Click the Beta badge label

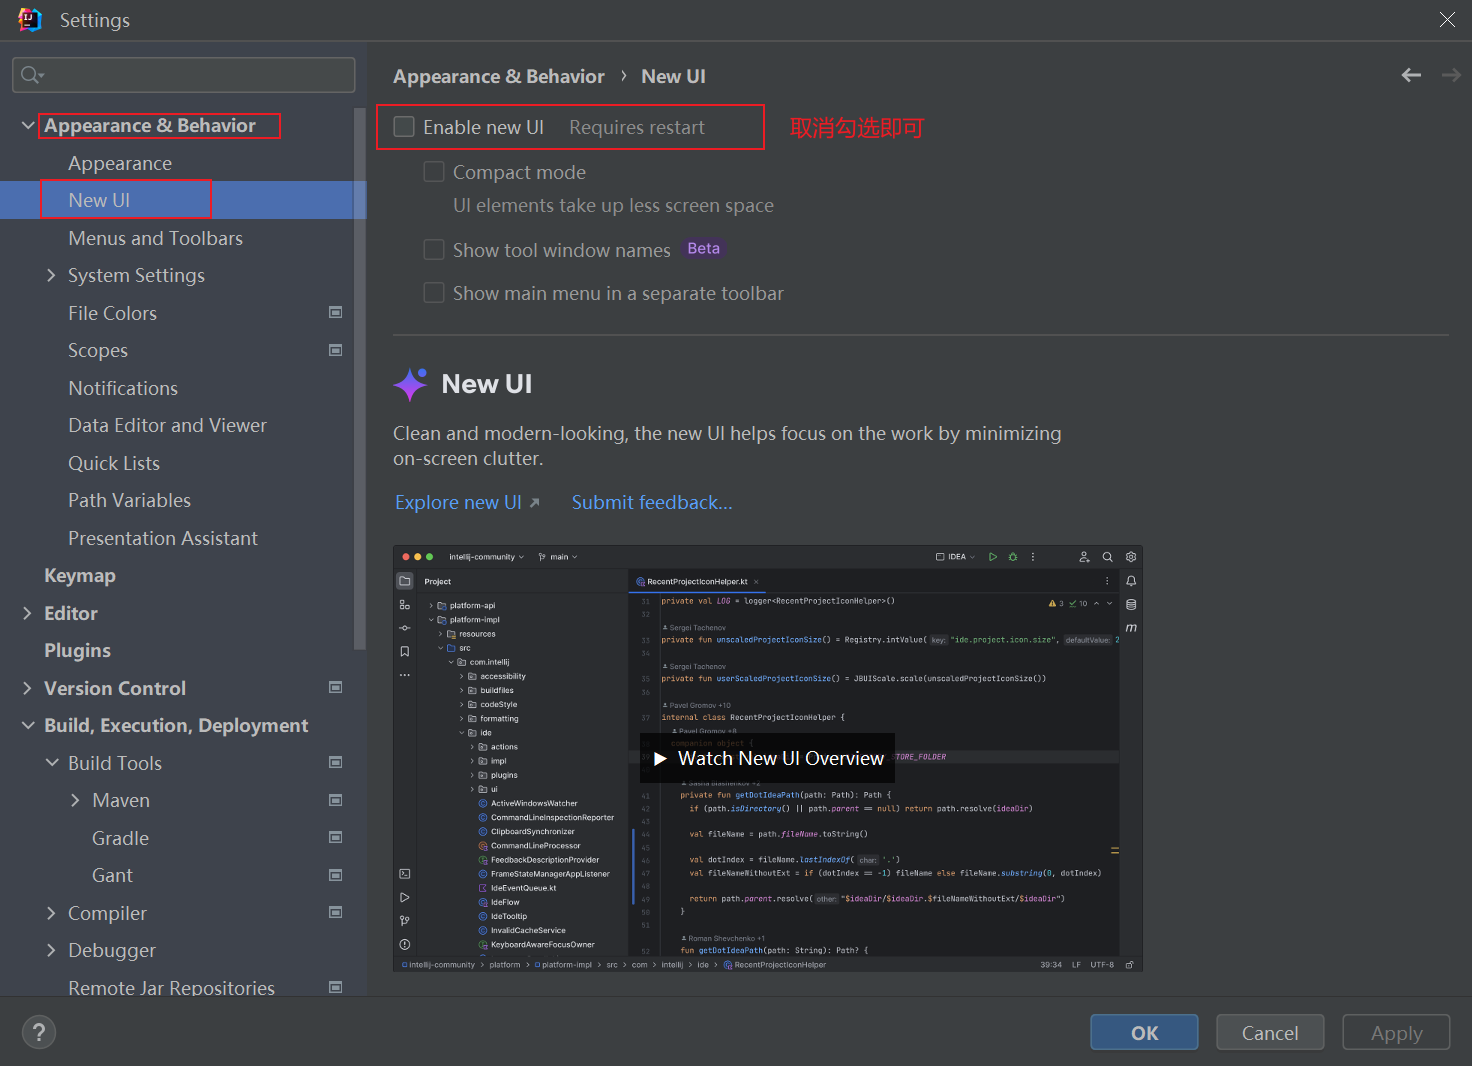pos(703,248)
